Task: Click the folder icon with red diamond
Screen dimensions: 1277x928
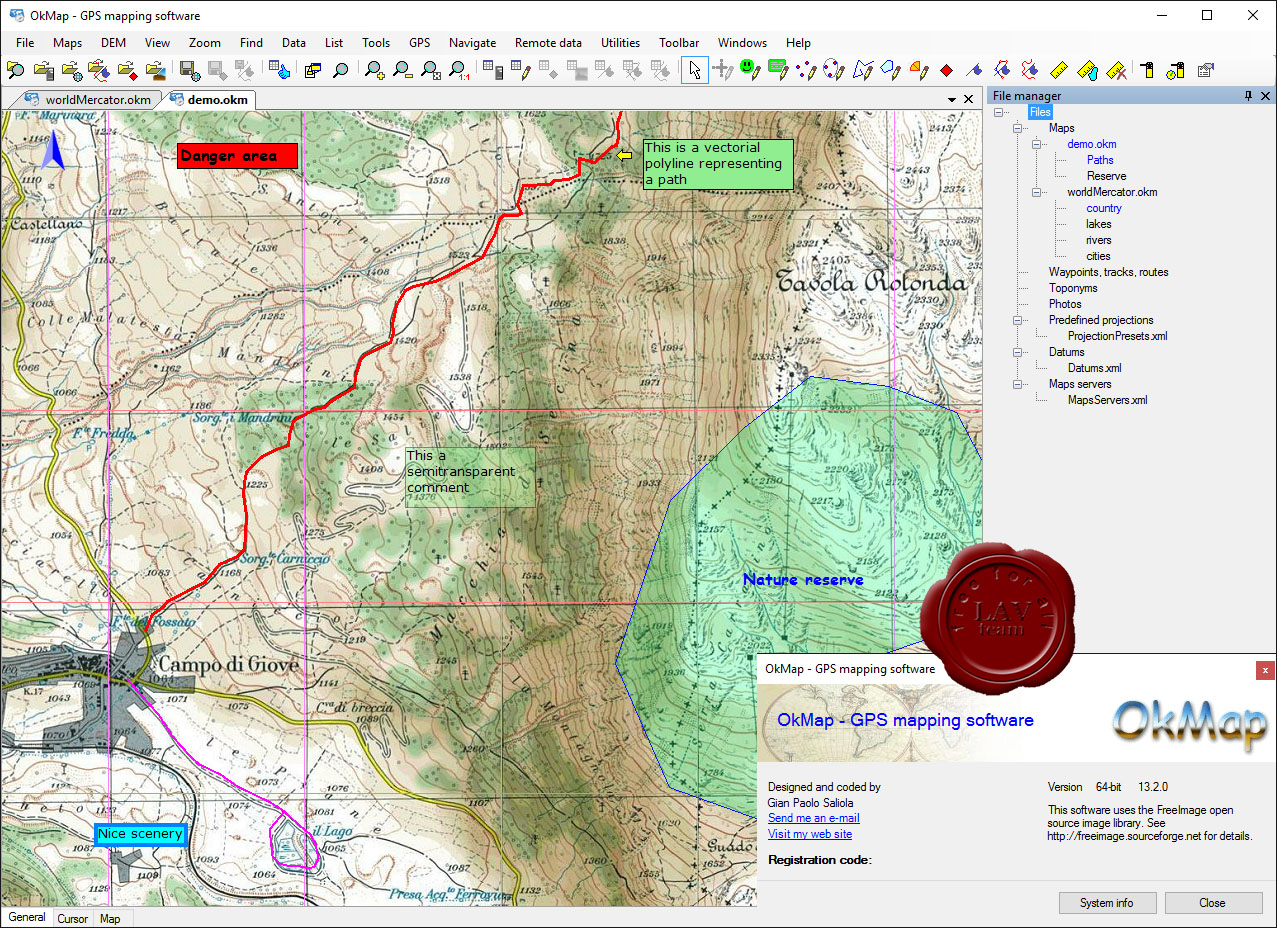Action: tap(127, 70)
